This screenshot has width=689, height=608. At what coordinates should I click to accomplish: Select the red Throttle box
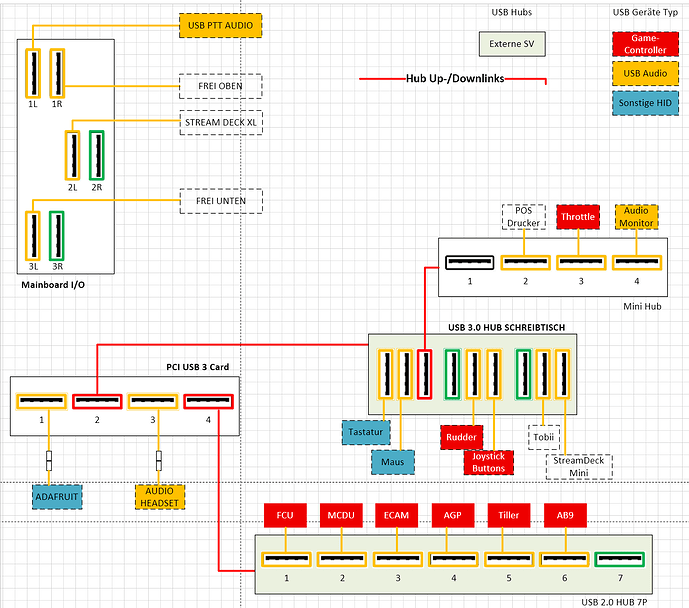coord(578,217)
